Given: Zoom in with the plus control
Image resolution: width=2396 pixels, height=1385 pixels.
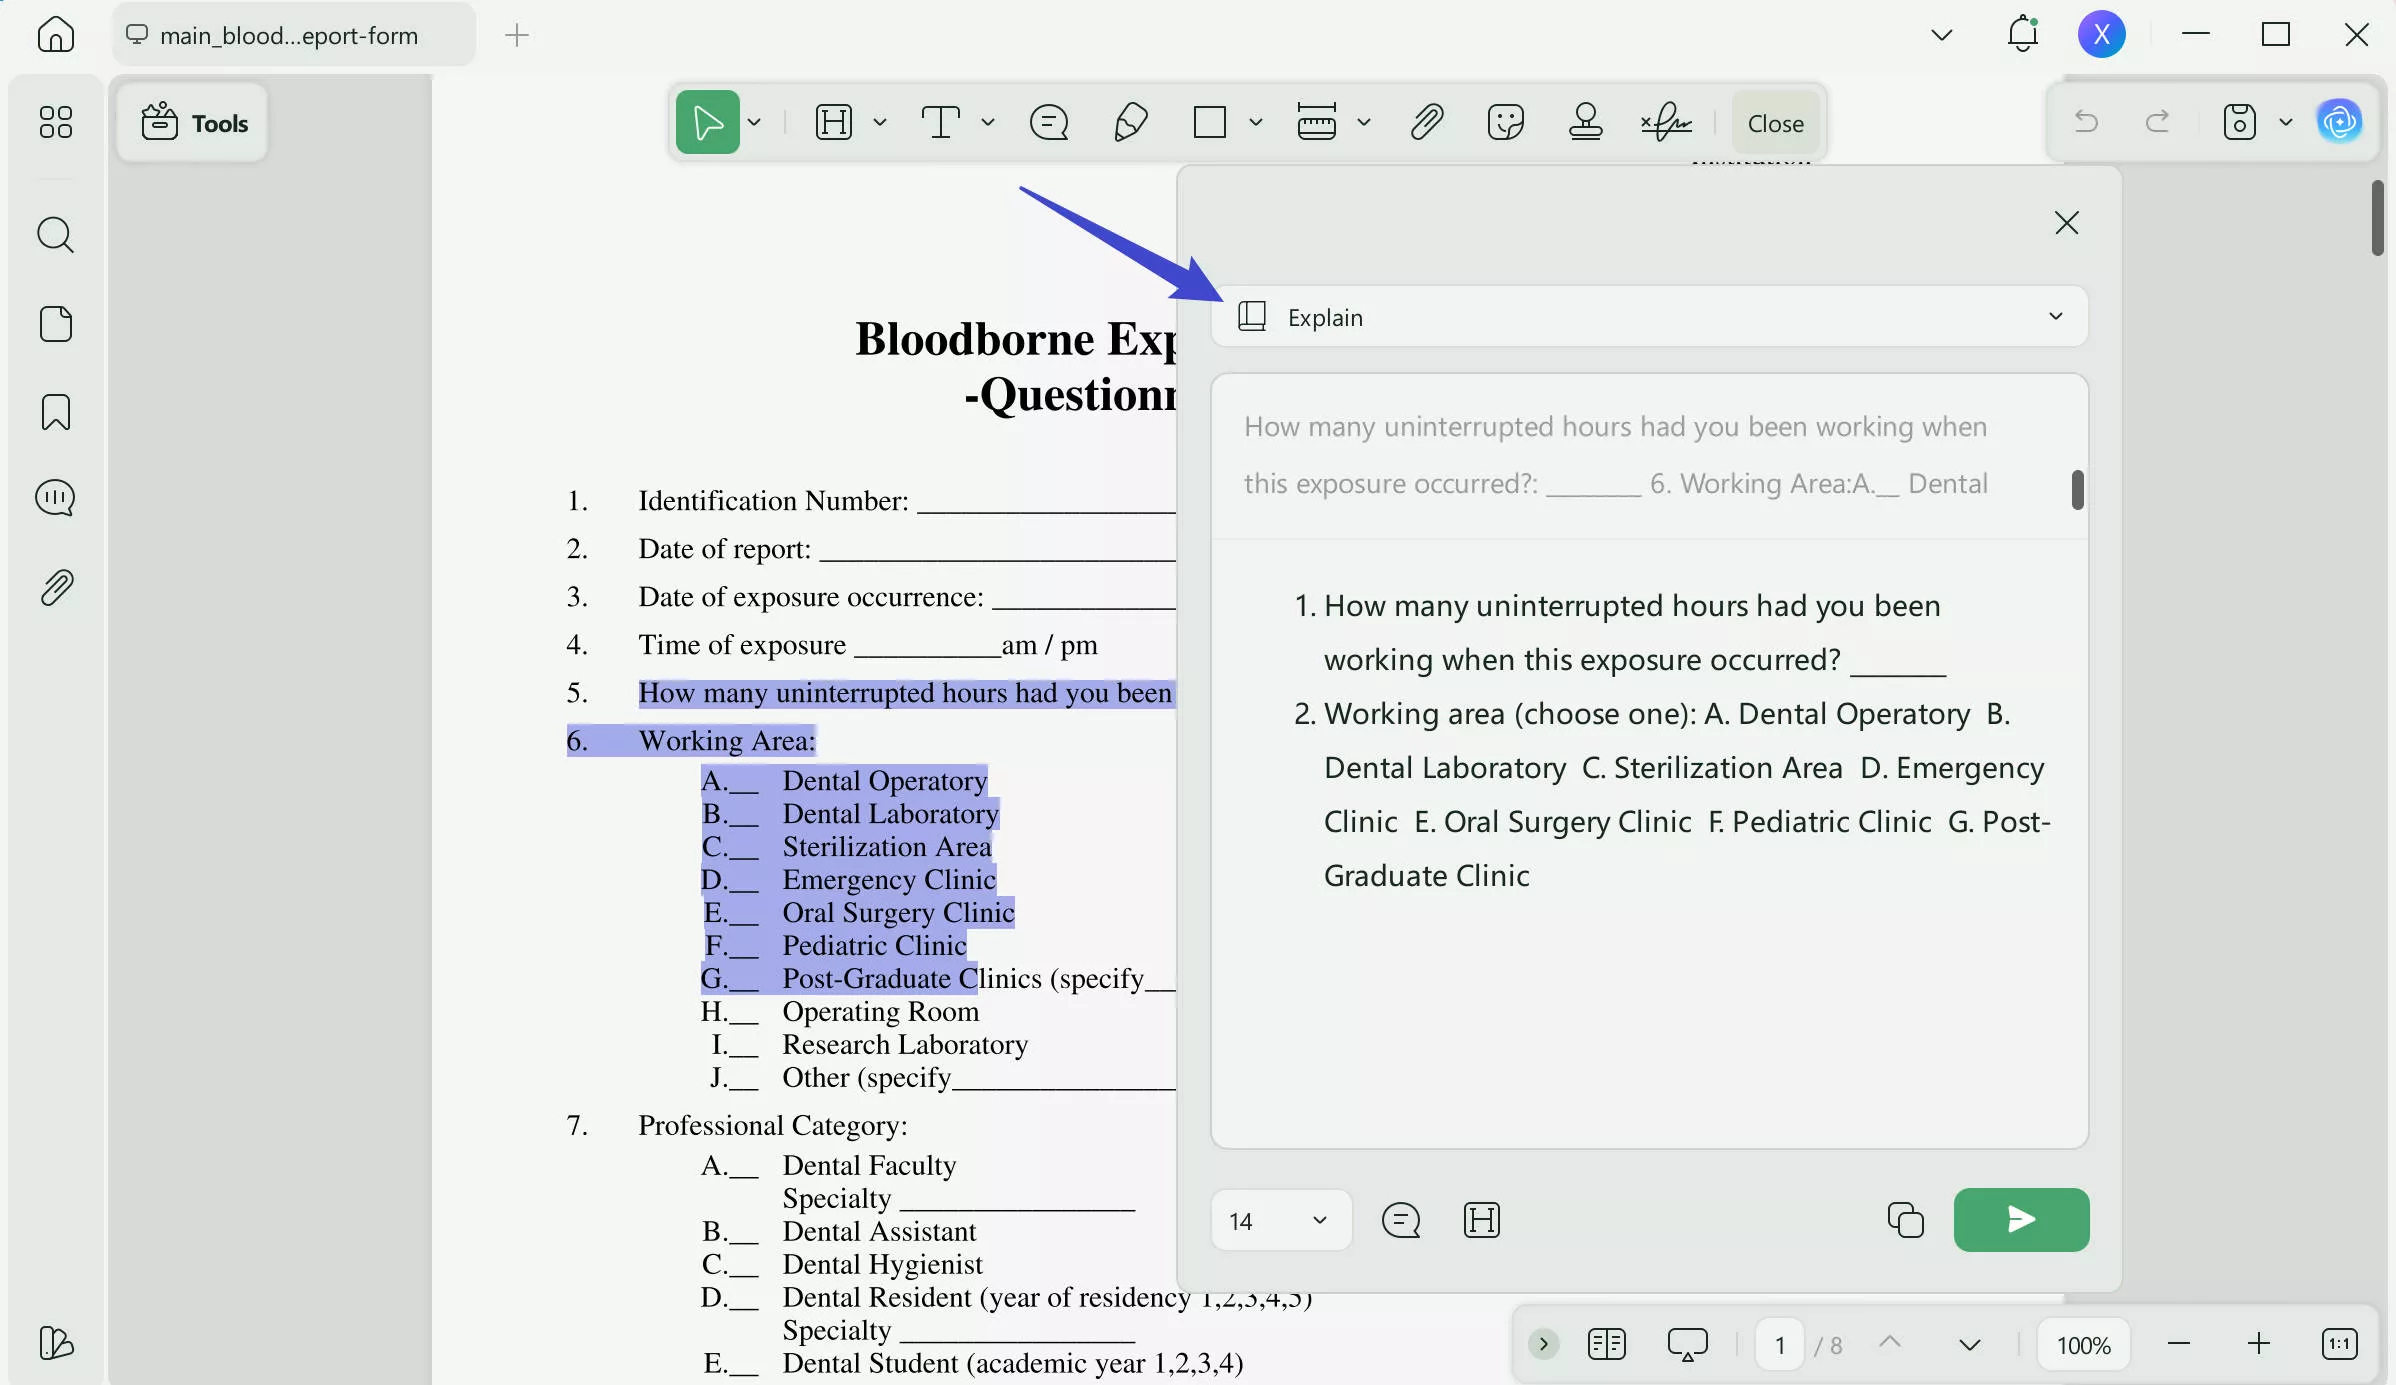Looking at the screenshot, I should (2260, 1344).
